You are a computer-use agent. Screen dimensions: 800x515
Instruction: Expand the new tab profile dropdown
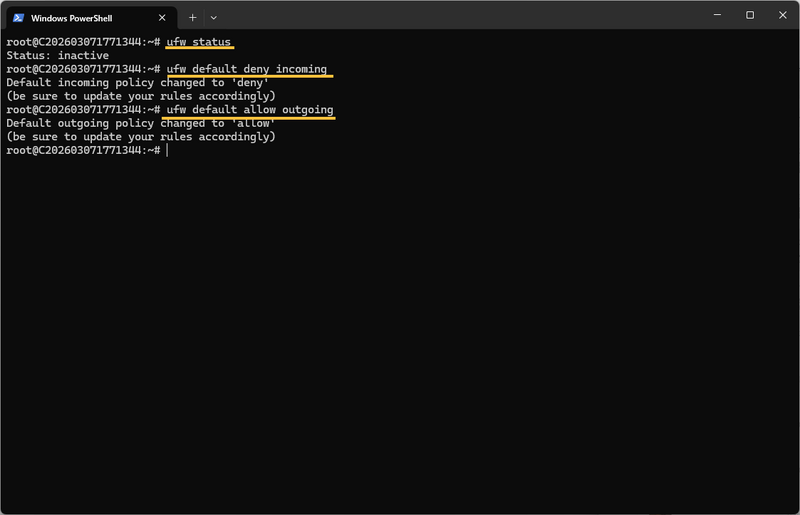[213, 17]
